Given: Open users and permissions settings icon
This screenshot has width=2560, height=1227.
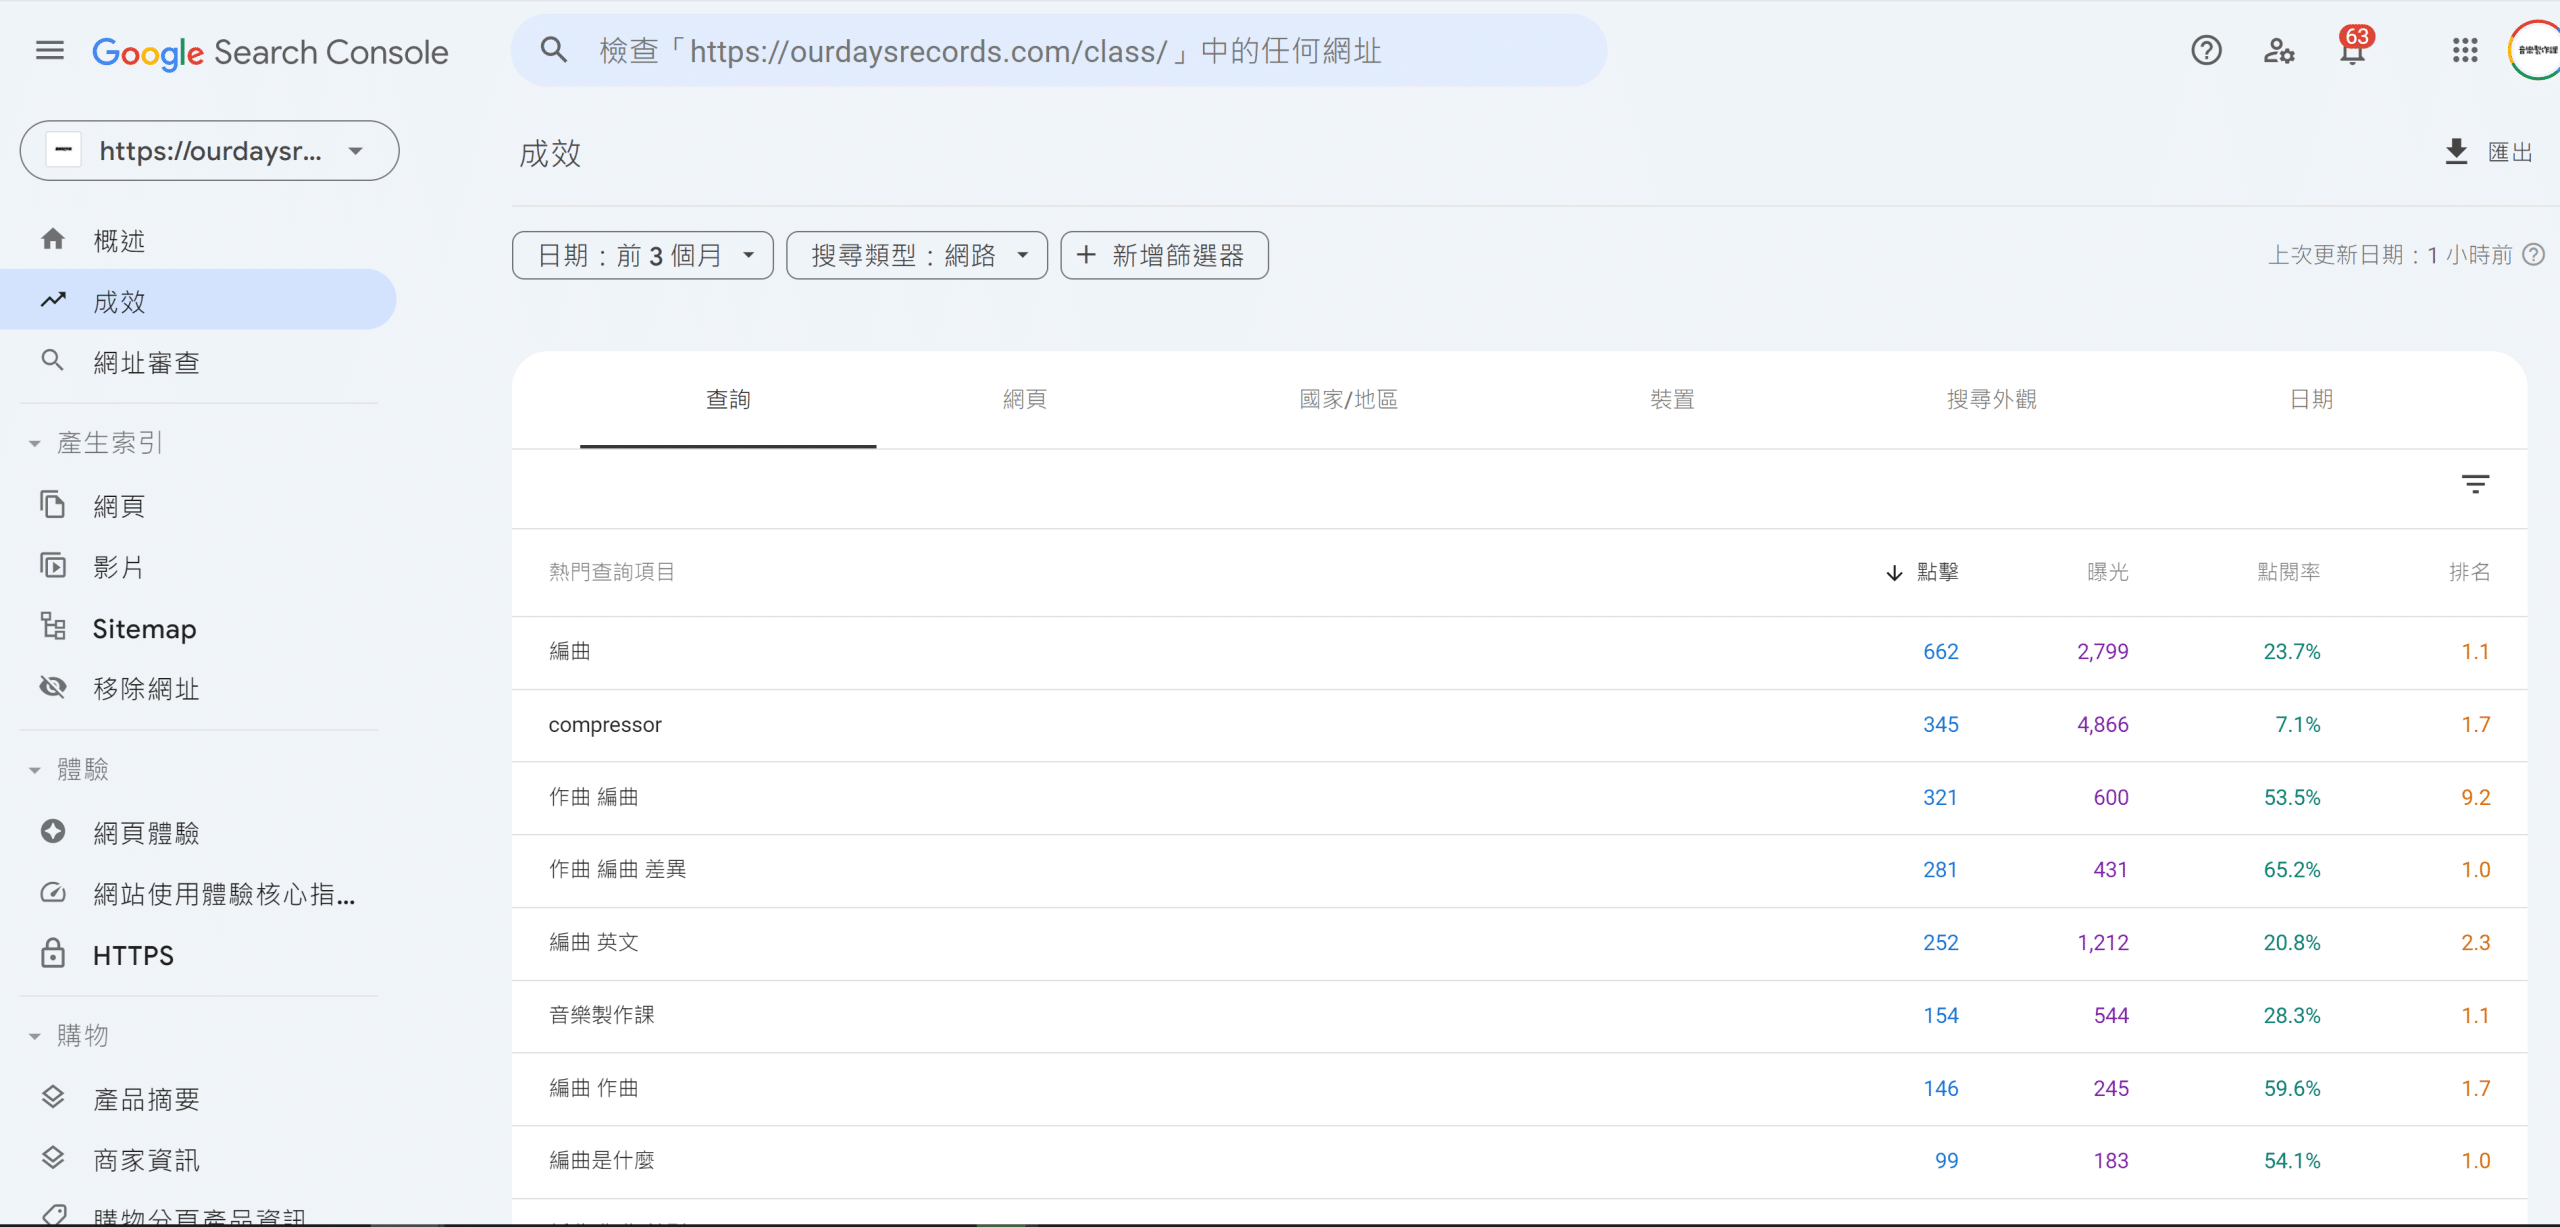Looking at the screenshot, I should [2279, 50].
